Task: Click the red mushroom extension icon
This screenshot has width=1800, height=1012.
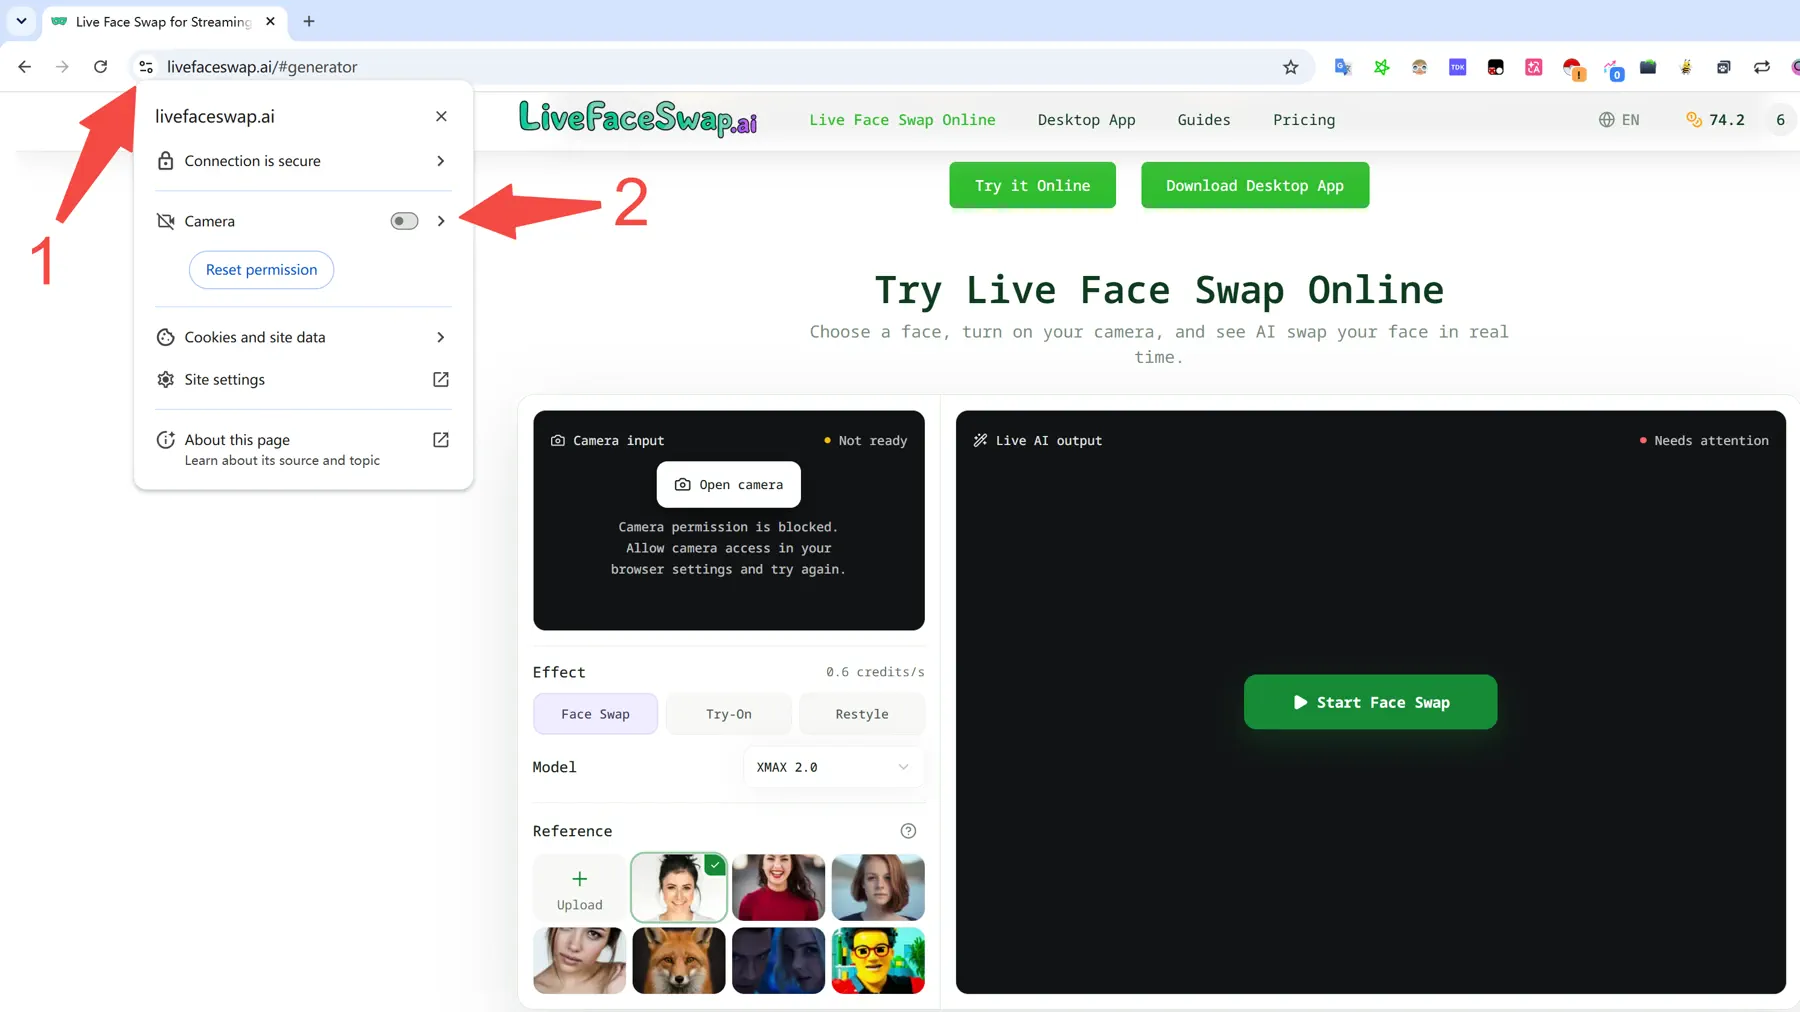Action: 1572,68
